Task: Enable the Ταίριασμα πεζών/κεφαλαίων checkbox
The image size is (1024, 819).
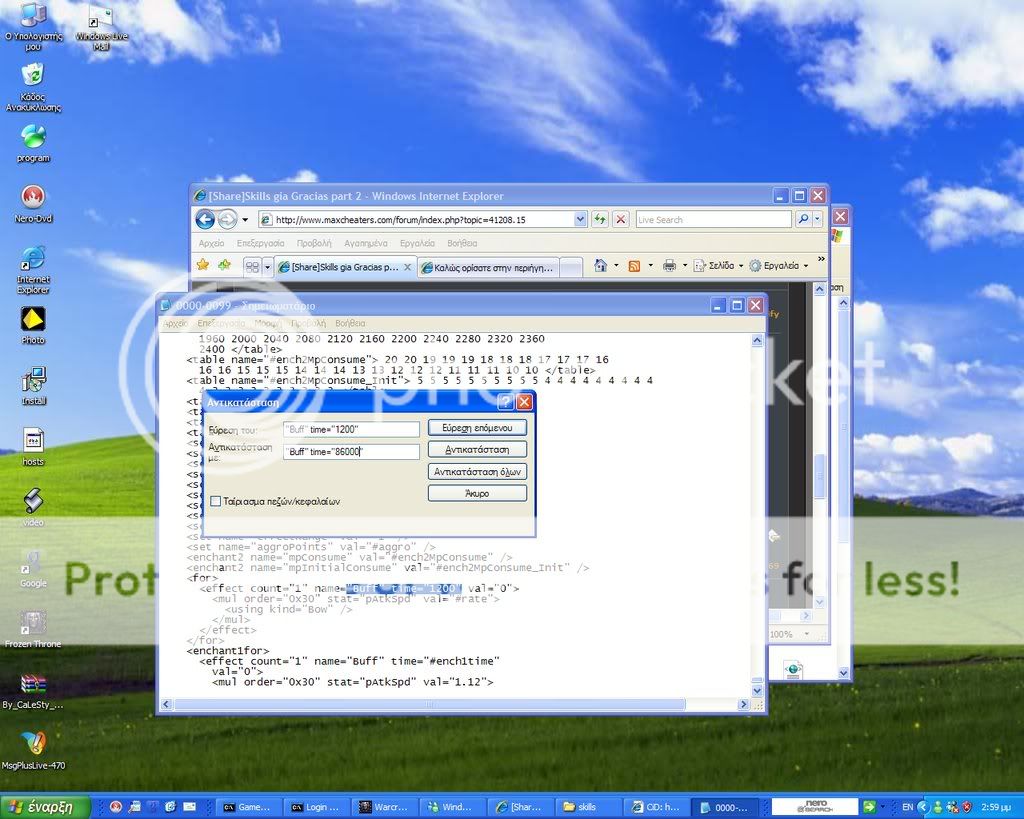Action: [215, 501]
